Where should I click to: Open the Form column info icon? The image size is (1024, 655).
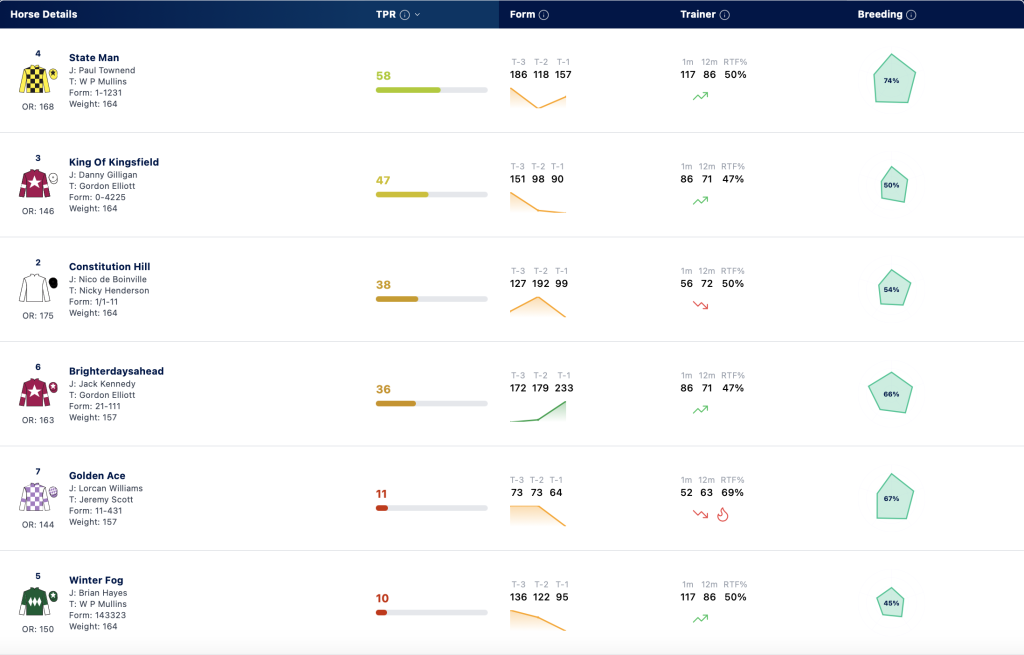point(543,14)
